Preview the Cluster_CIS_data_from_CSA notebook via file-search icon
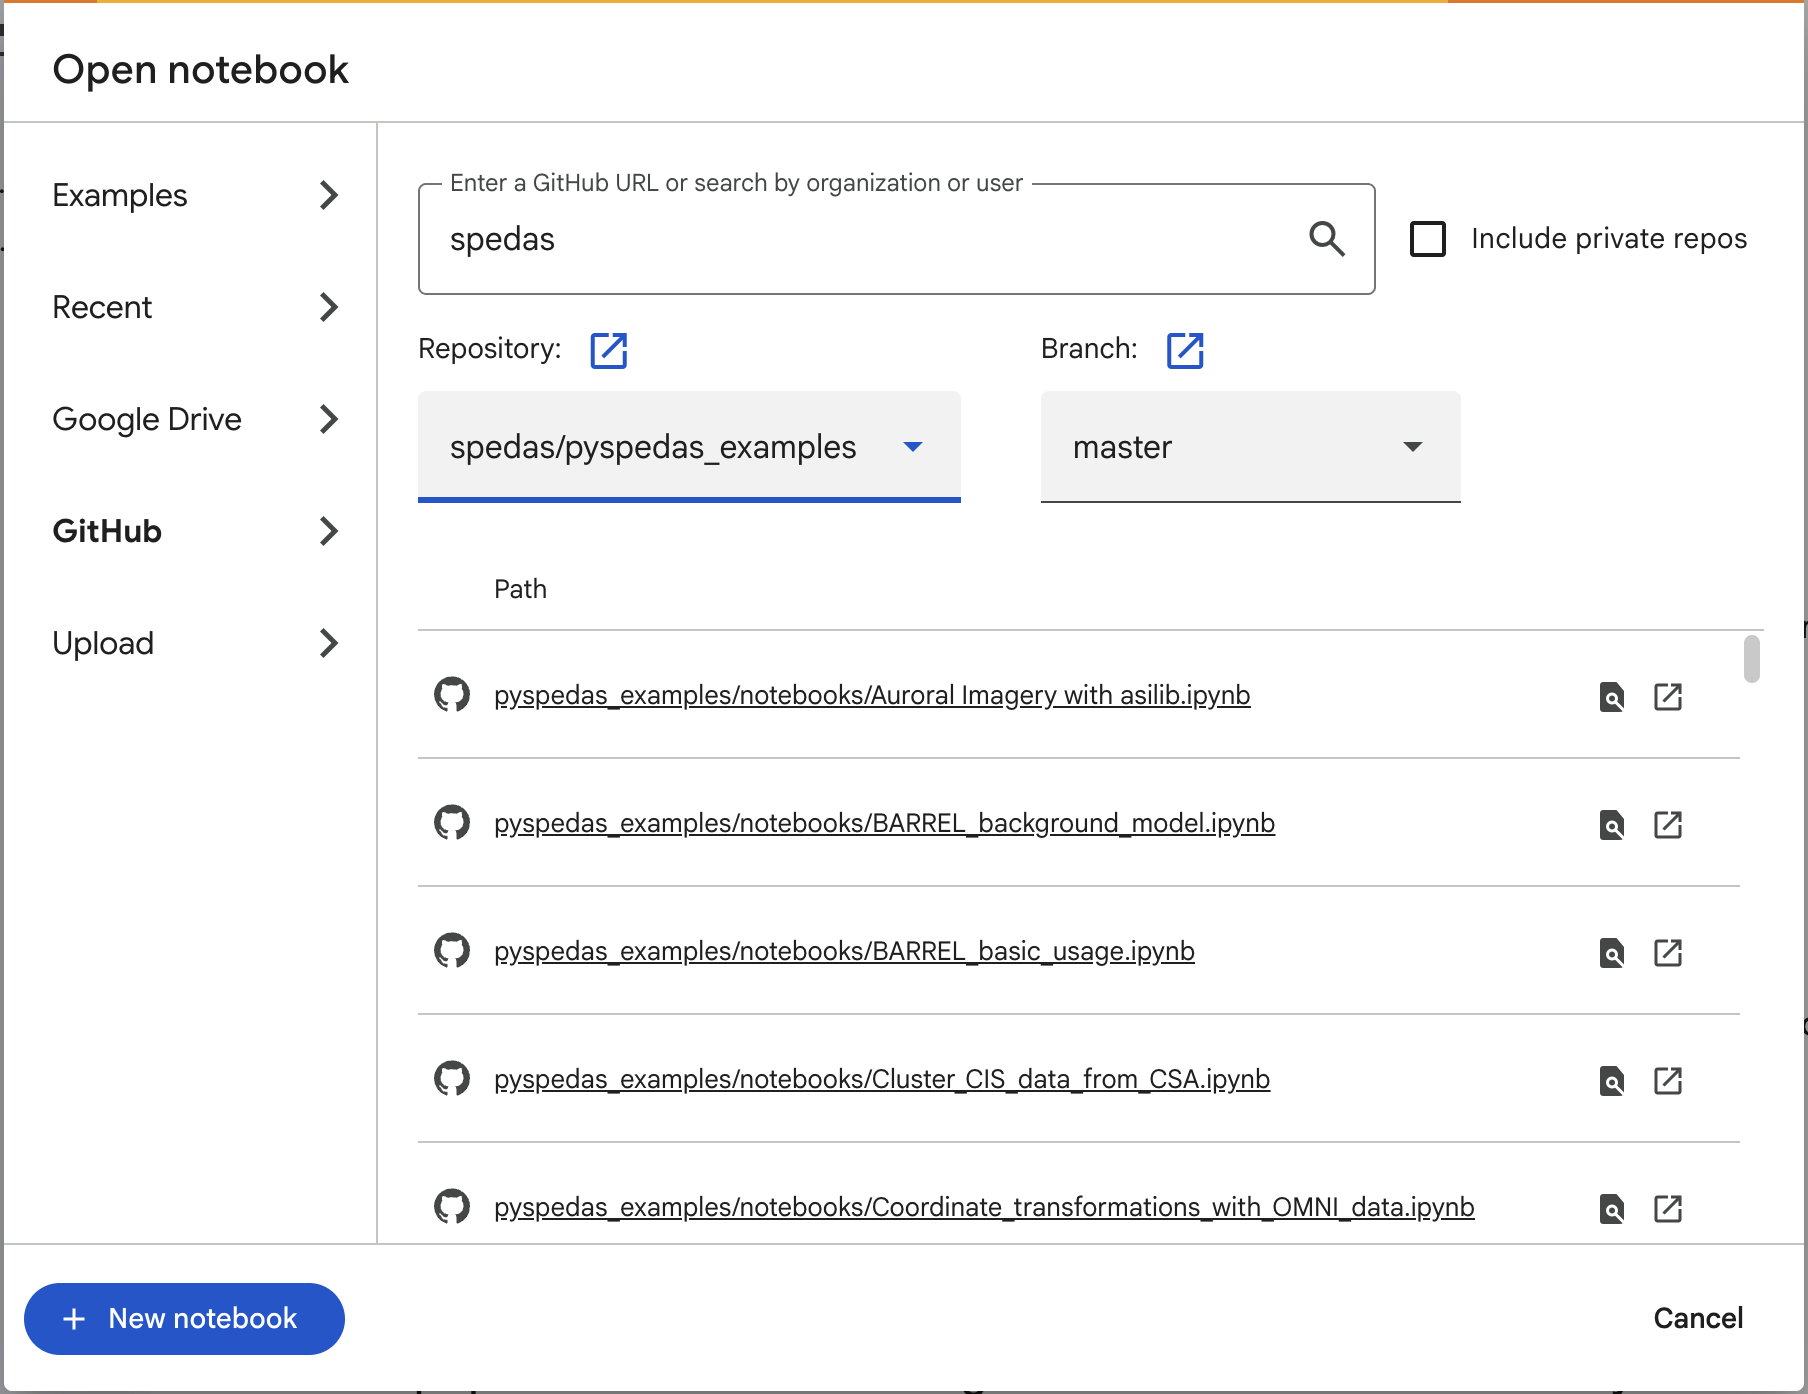1808x1394 pixels. click(1612, 1080)
